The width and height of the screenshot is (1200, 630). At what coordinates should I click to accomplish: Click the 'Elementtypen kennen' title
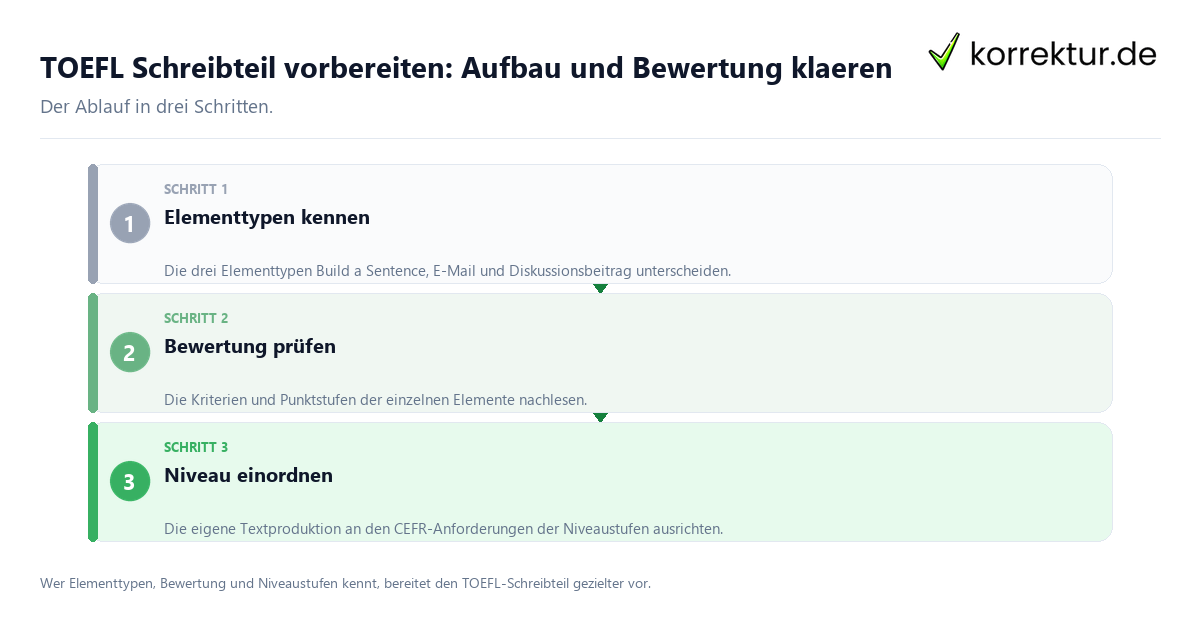click(267, 217)
